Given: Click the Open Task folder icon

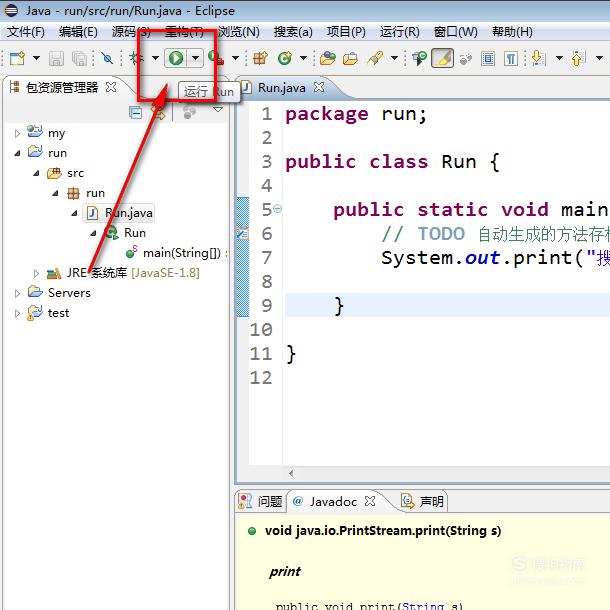Looking at the screenshot, I should [350, 58].
